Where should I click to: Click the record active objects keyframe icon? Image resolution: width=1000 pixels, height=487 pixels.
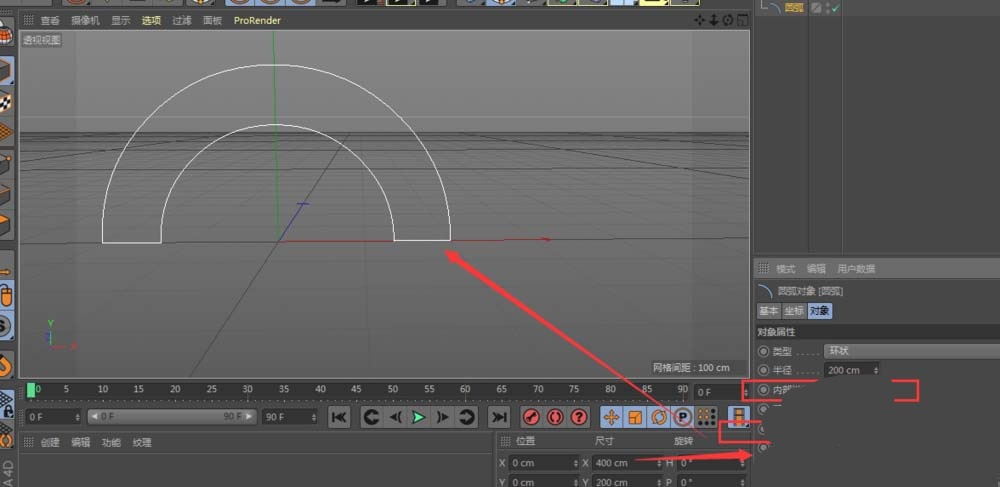pyautogui.click(x=531, y=417)
